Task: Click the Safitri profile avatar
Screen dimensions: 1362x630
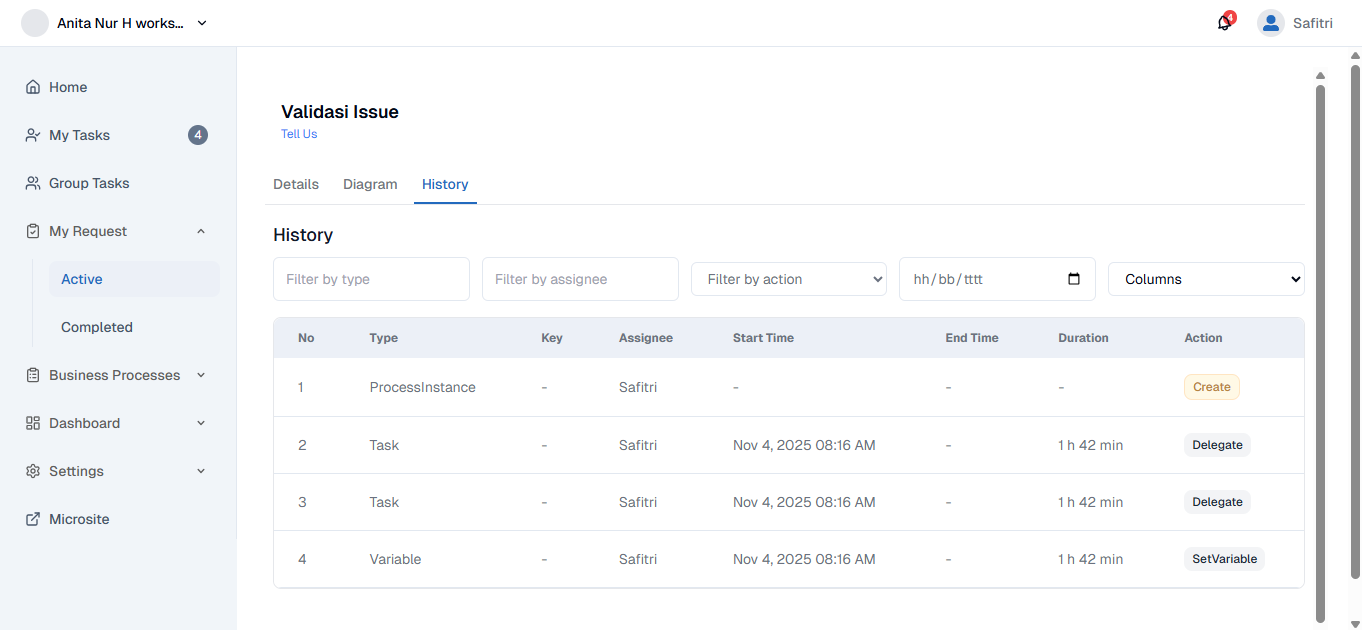Action: point(1270,22)
